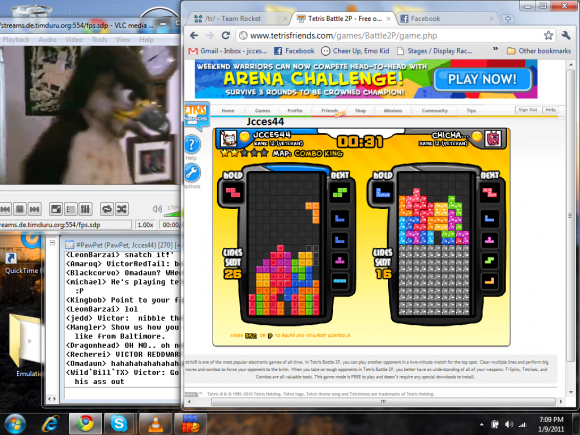Open Stages / Display Rac bookmark
This screenshot has height=435, width=580.
point(435,51)
